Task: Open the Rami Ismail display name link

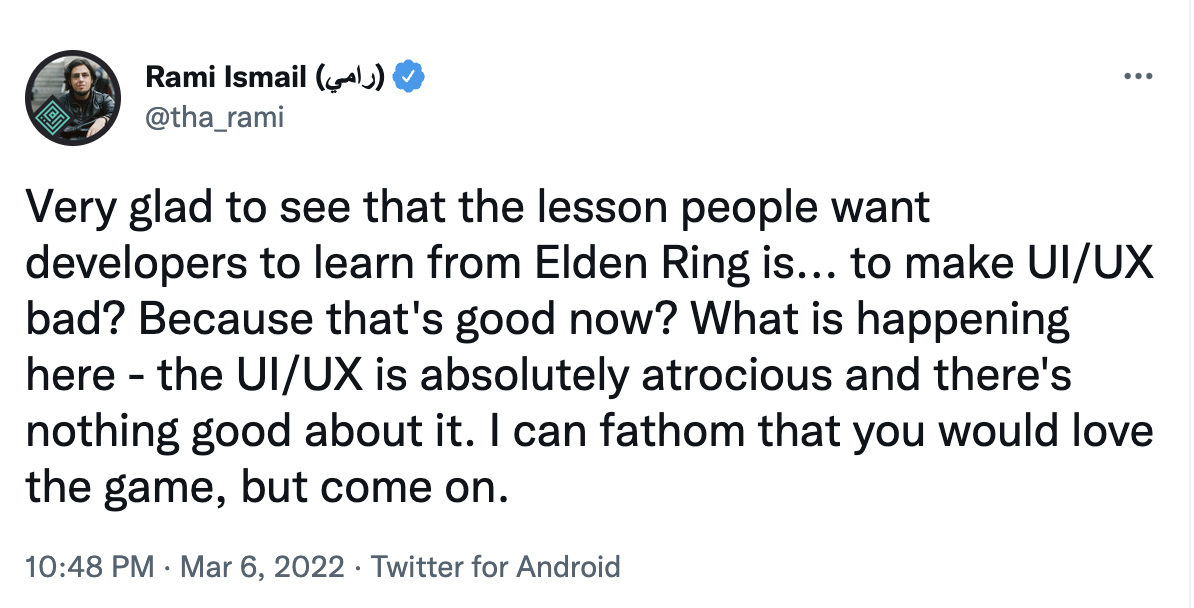Action: pos(227,76)
